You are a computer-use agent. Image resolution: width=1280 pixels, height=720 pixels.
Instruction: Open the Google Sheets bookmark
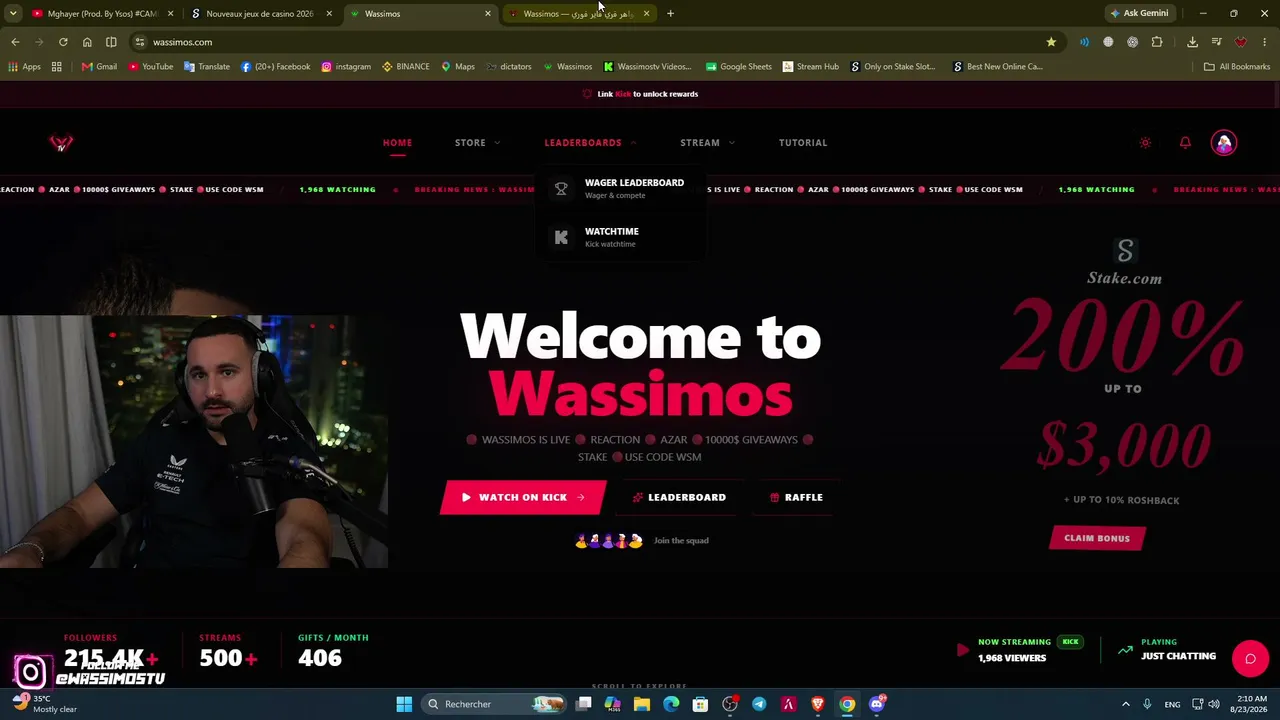[x=738, y=67]
